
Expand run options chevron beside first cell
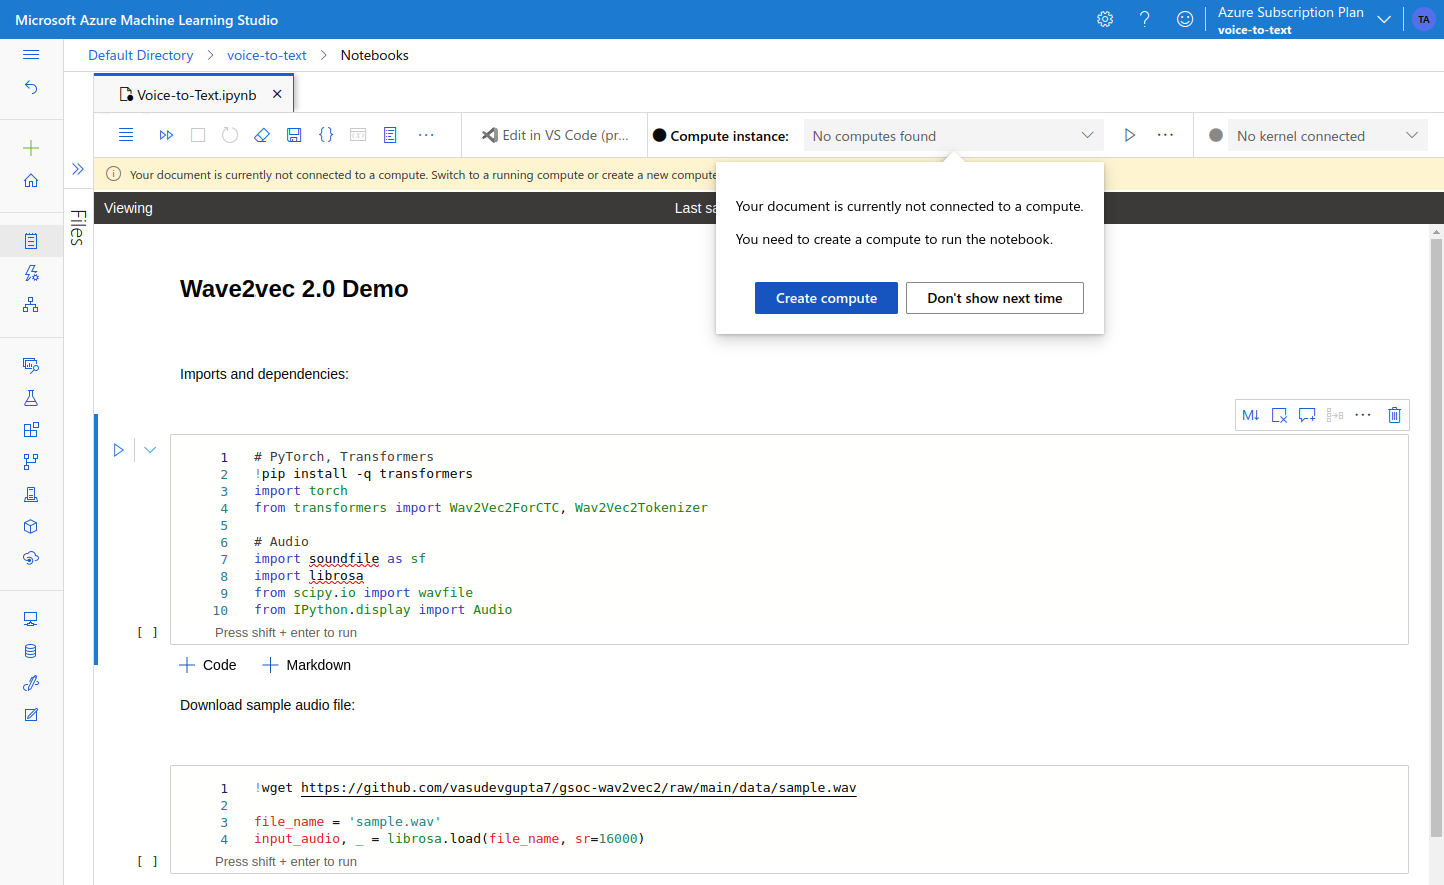click(x=150, y=450)
